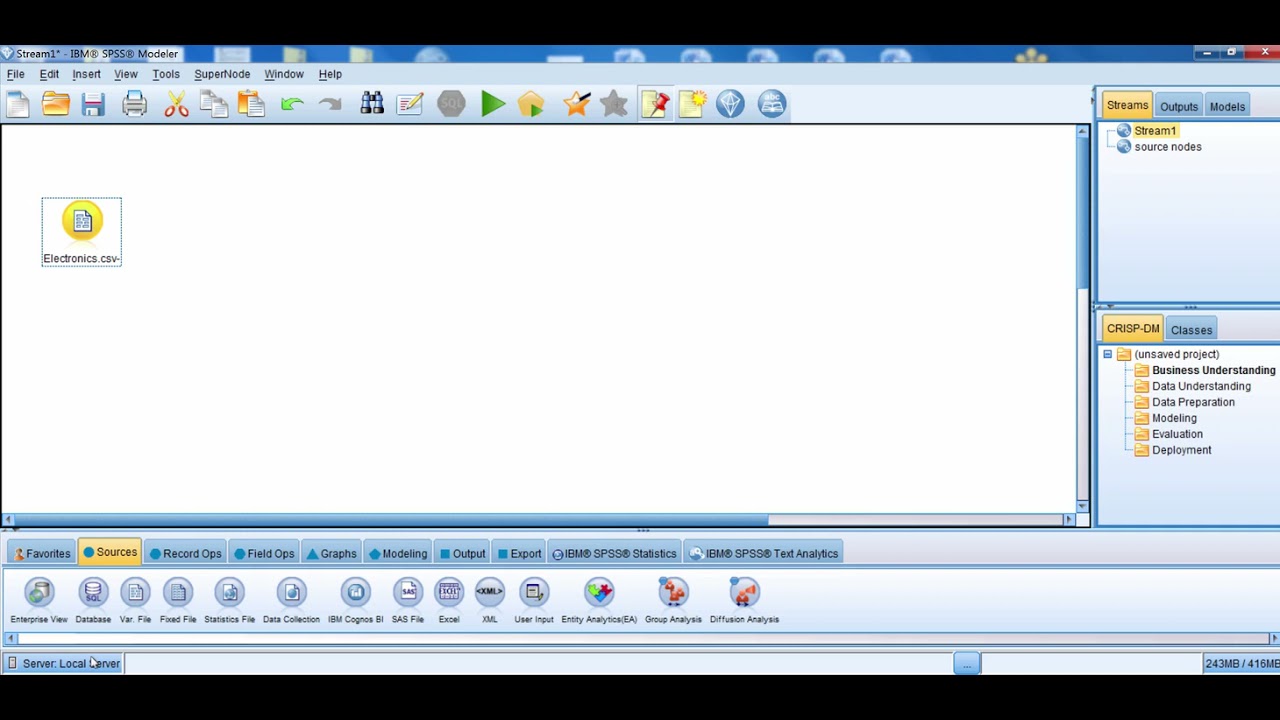Switch to the Outputs manager tab
This screenshot has height=720, width=1280.
(x=1179, y=106)
